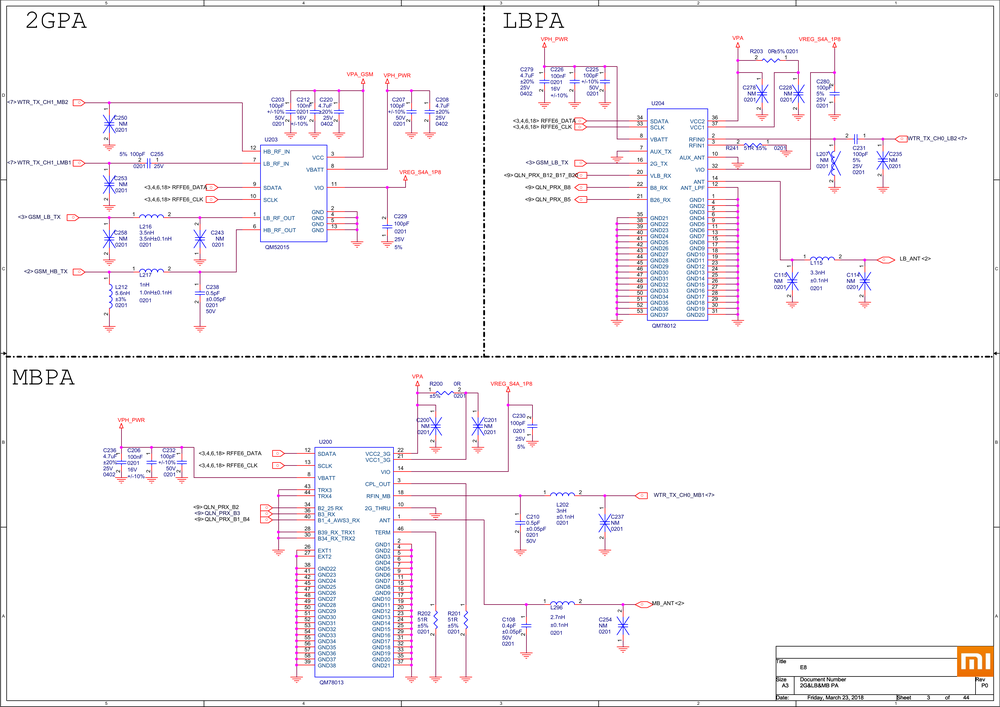Viewport: 1000px width, 707px height.
Task: Click the L207 inductor designator
Action: (x=823, y=154)
